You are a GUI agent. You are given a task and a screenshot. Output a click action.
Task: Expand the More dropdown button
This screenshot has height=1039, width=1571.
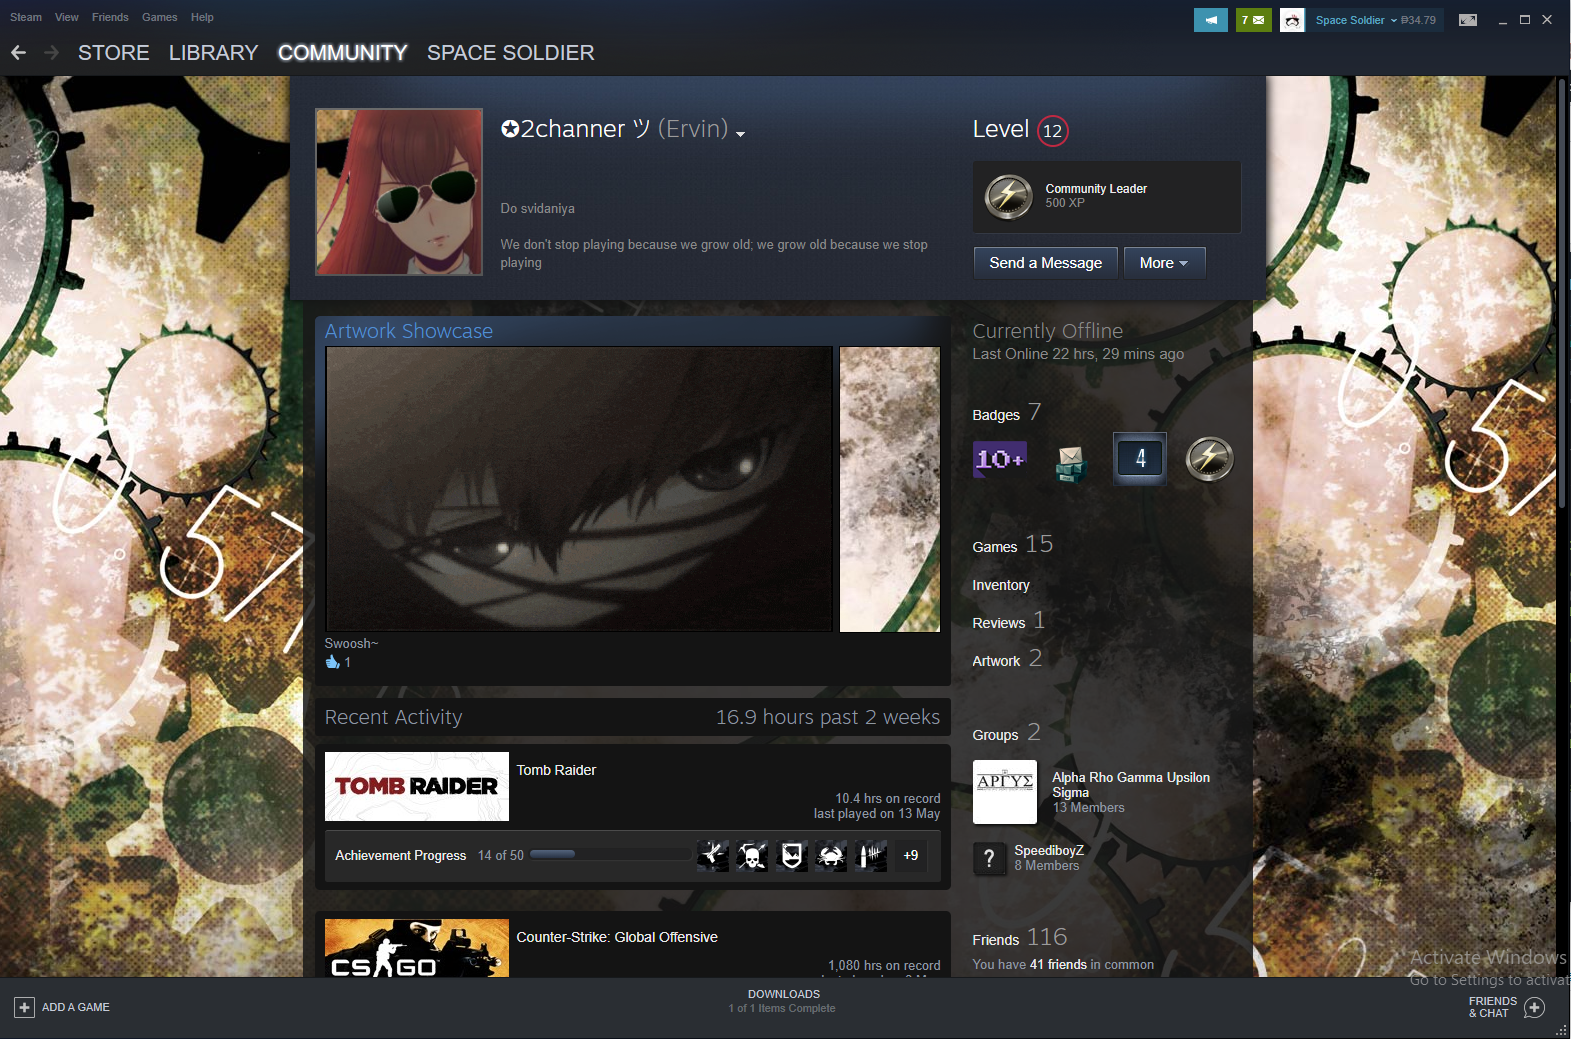[x=1164, y=263]
